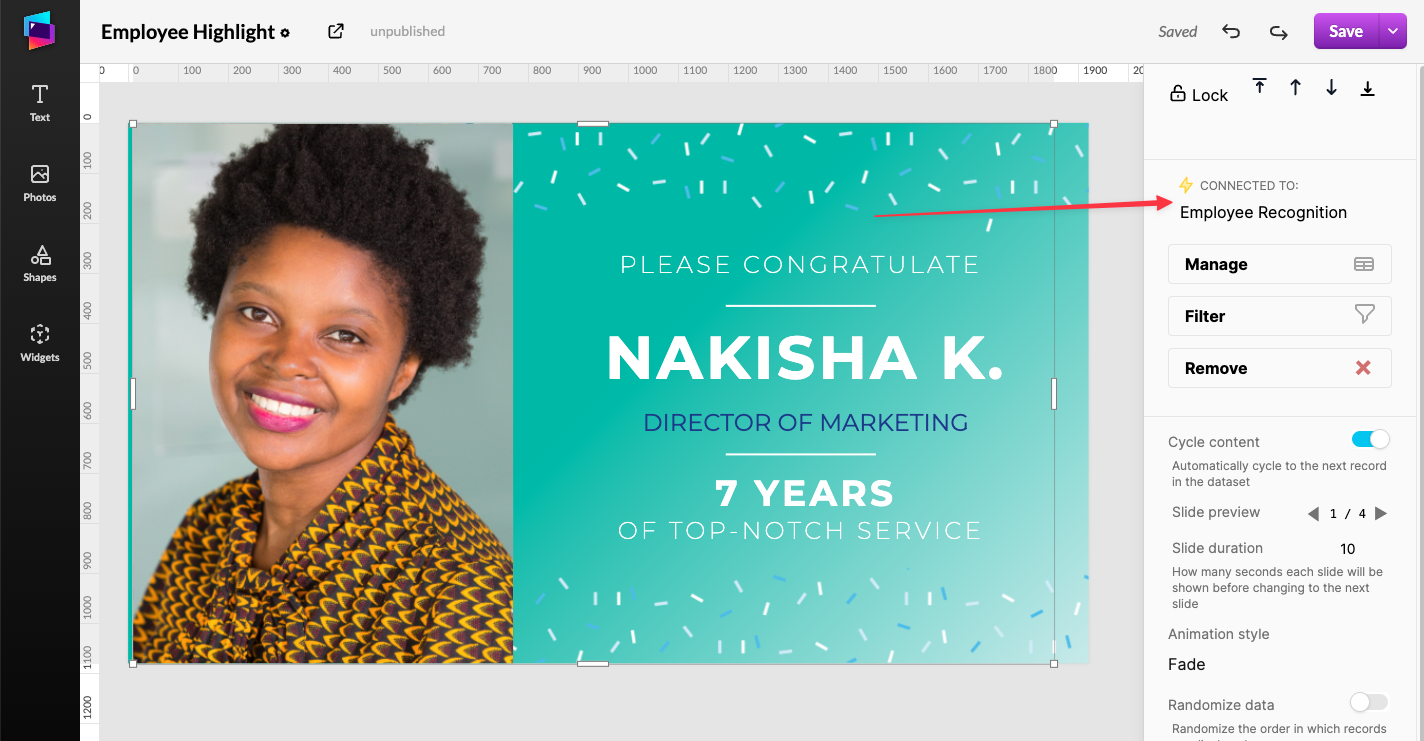The height and width of the screenshot is (741, 1424).
Task: Open the external preview link icon
Action: (x=336, y=31)
